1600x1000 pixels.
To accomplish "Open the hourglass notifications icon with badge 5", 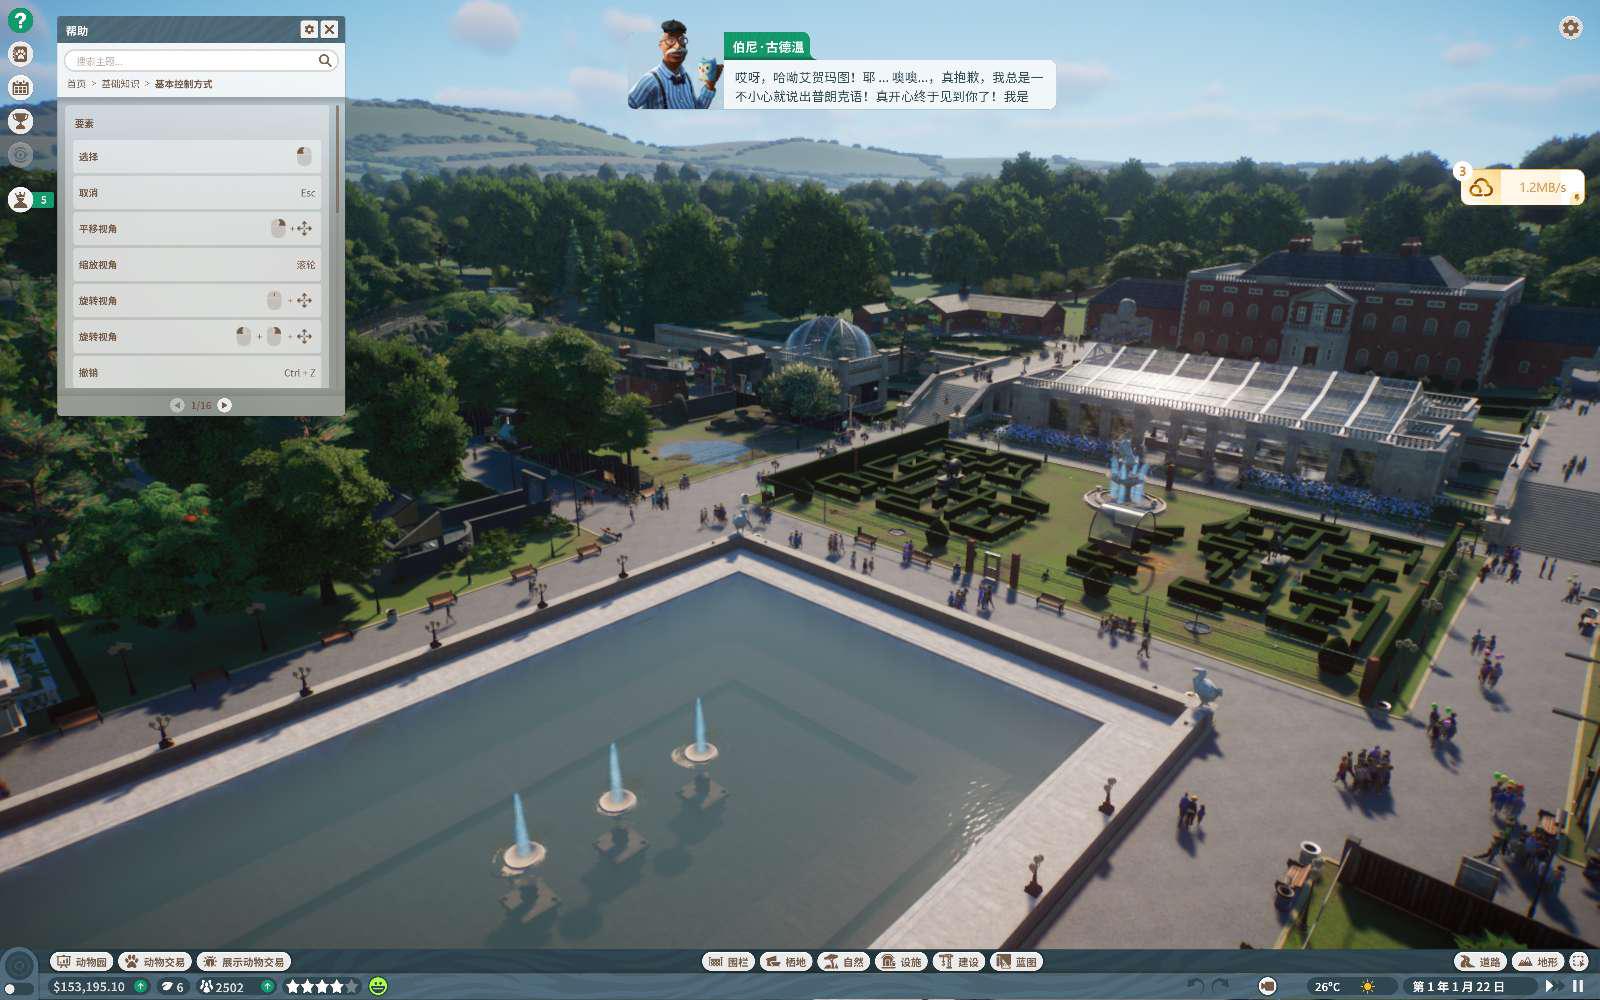I will click(20, 200).
